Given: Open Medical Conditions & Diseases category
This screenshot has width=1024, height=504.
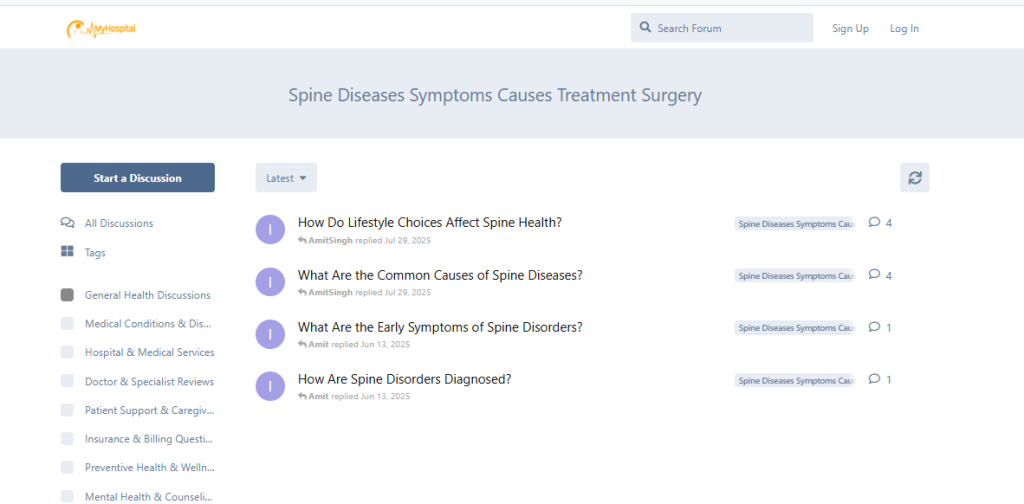Looking at the screenshot, I should coord(148,324).
